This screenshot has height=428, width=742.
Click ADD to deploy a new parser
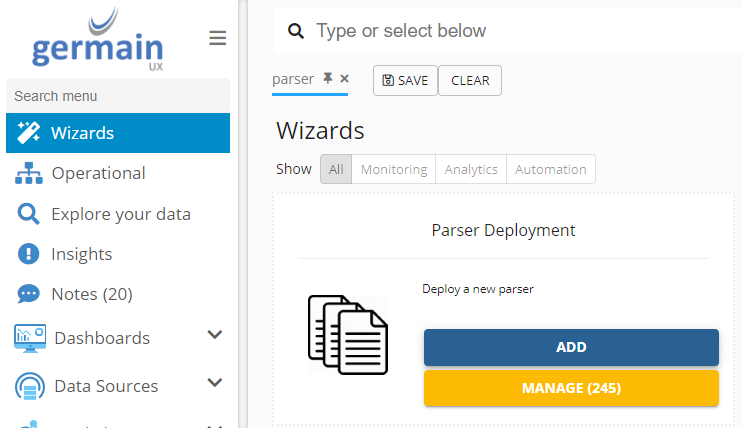pyautogui.click(x=571, y=347)
